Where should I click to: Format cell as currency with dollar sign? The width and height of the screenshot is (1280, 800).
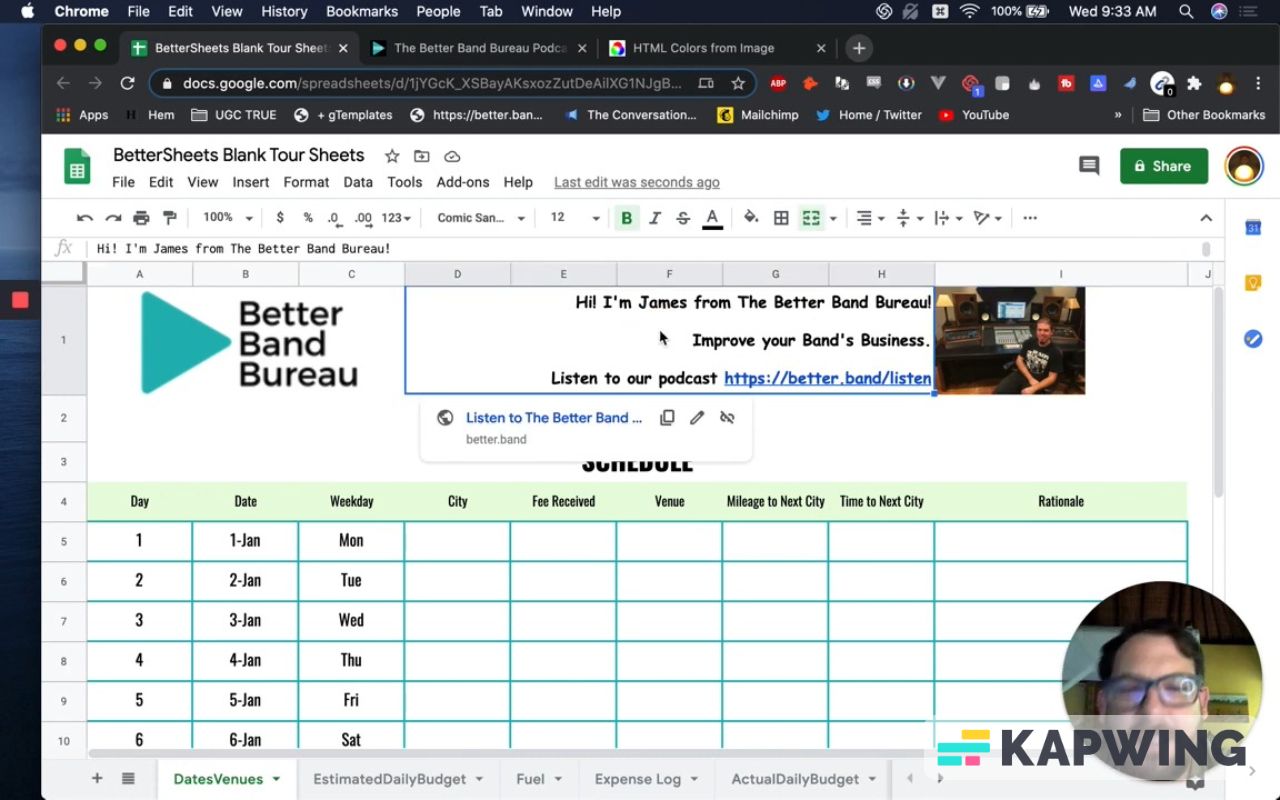280,218
